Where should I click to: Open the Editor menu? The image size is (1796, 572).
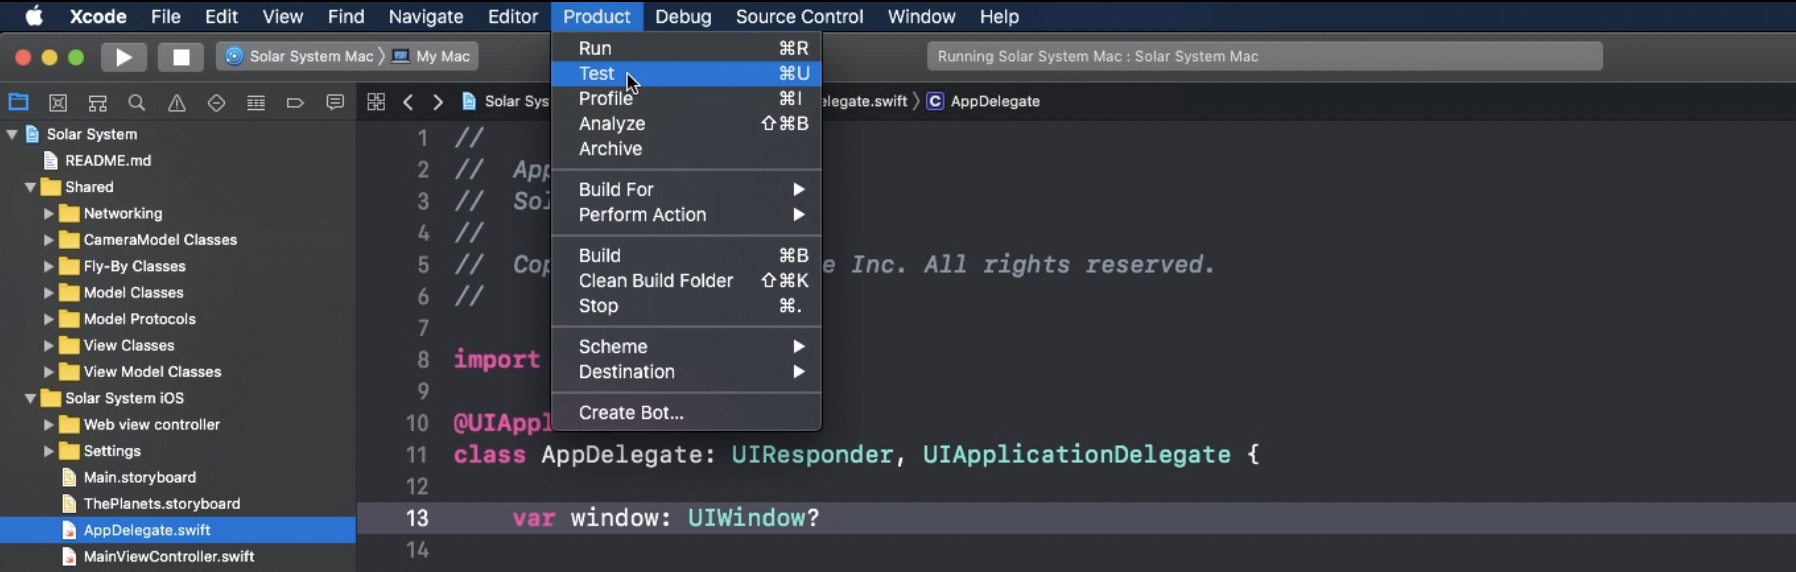(x=513, y=16)
